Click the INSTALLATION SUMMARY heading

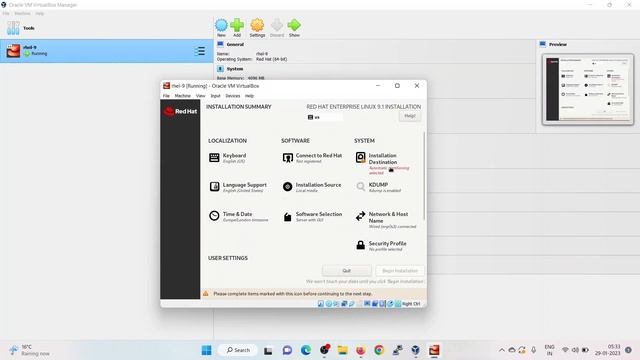(238, 107)
